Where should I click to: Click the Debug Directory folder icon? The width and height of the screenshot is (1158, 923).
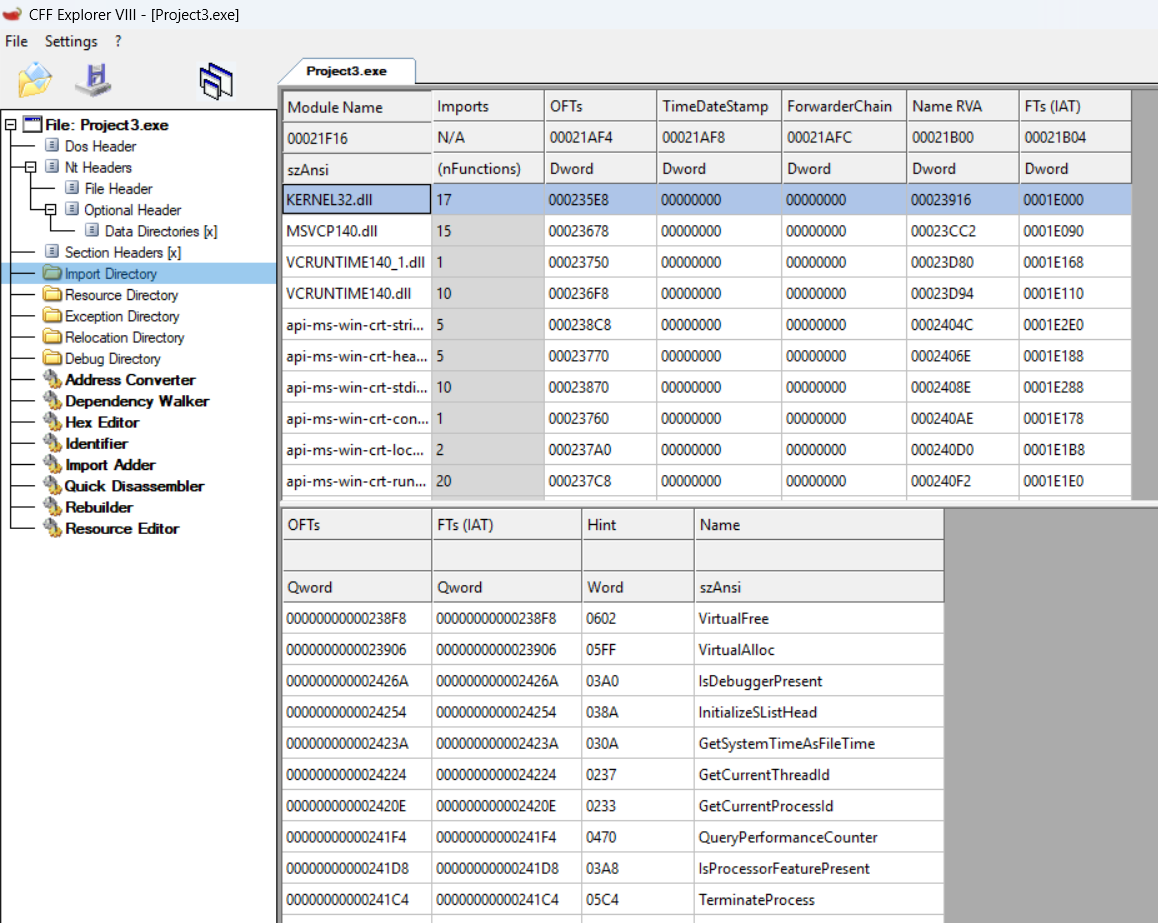pos(52,358)
